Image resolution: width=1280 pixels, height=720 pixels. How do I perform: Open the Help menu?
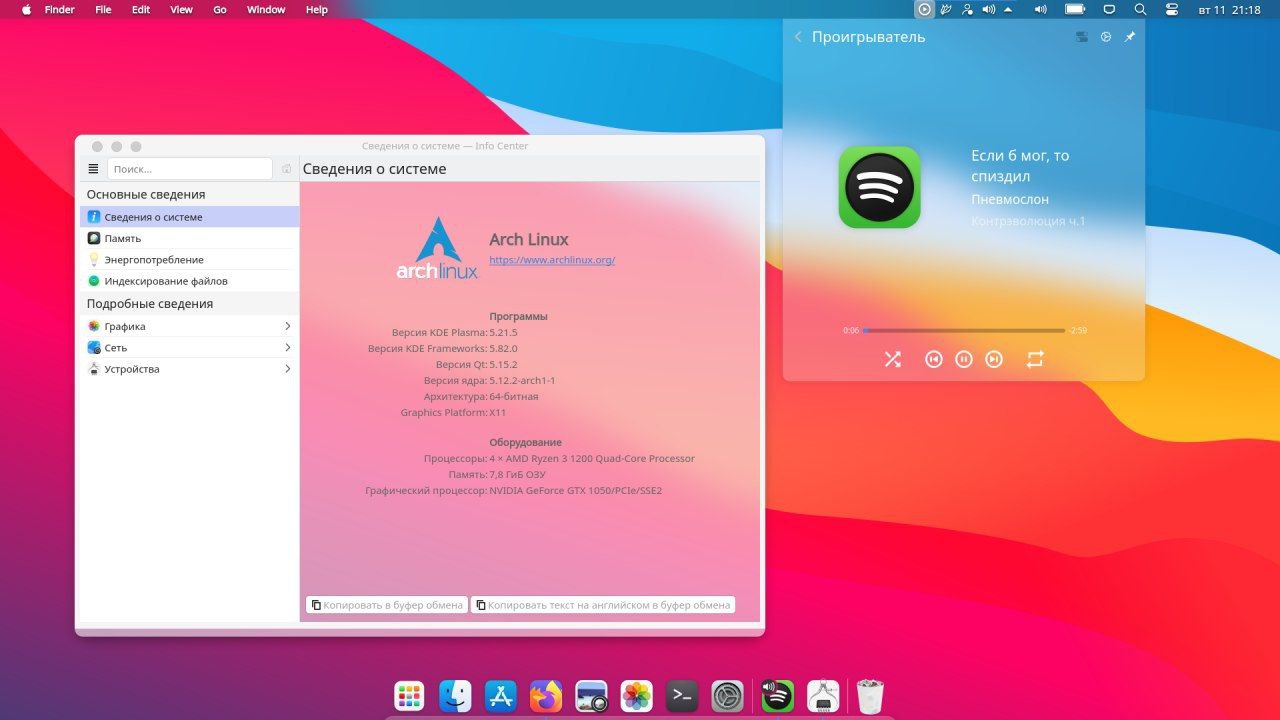click(x=316, y=9)
